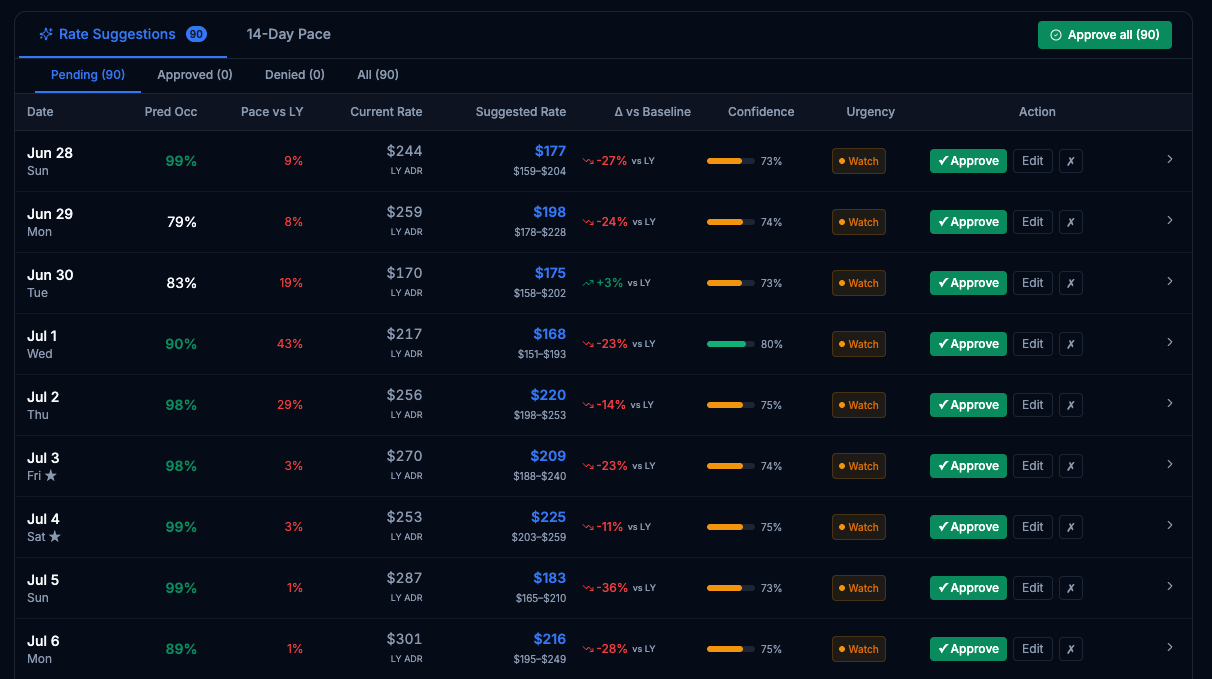Expand the Jul 2 row details chevron
The width and height of the screenshot is (1212, 679).
(x=1169, y=403)
